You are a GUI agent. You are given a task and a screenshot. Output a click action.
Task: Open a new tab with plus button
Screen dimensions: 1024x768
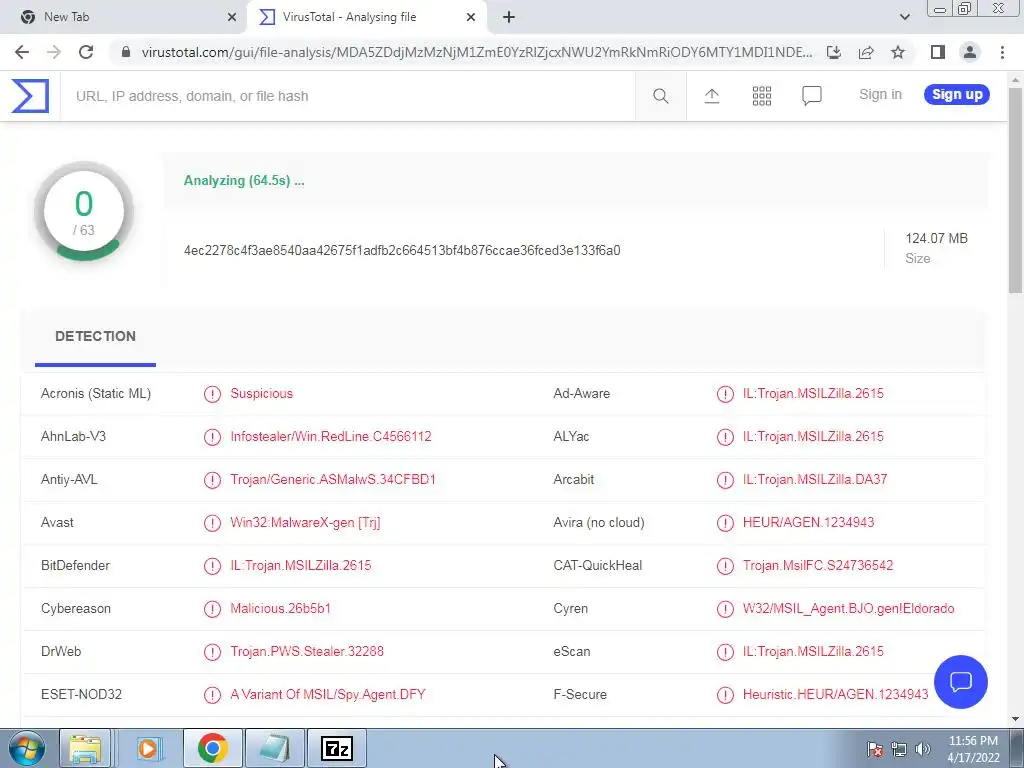tap(509, 17)
